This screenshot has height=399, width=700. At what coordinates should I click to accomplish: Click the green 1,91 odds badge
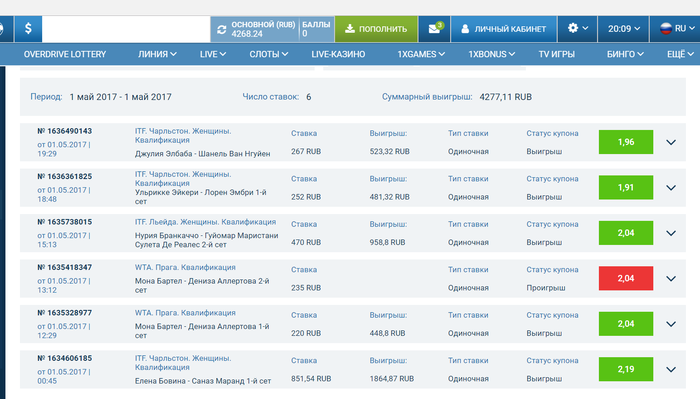coord(625,187)
